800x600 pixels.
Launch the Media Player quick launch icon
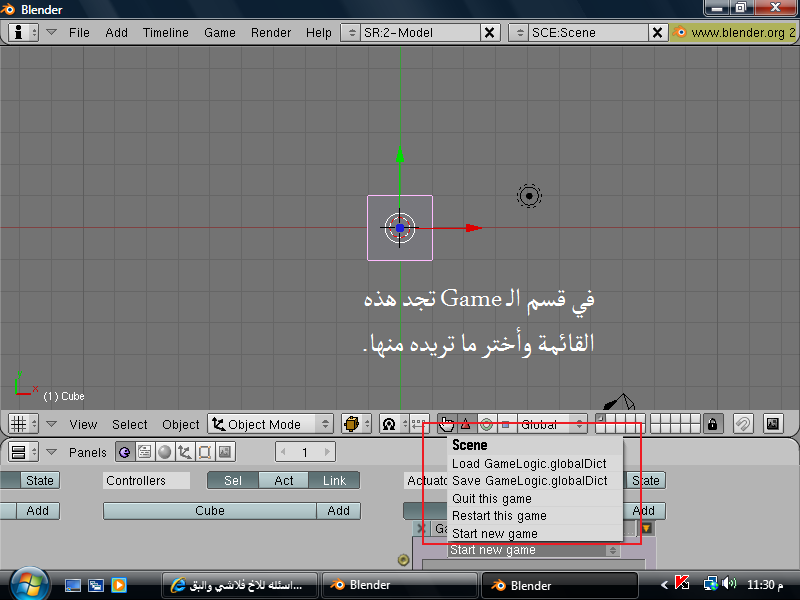tap(119, 585)
